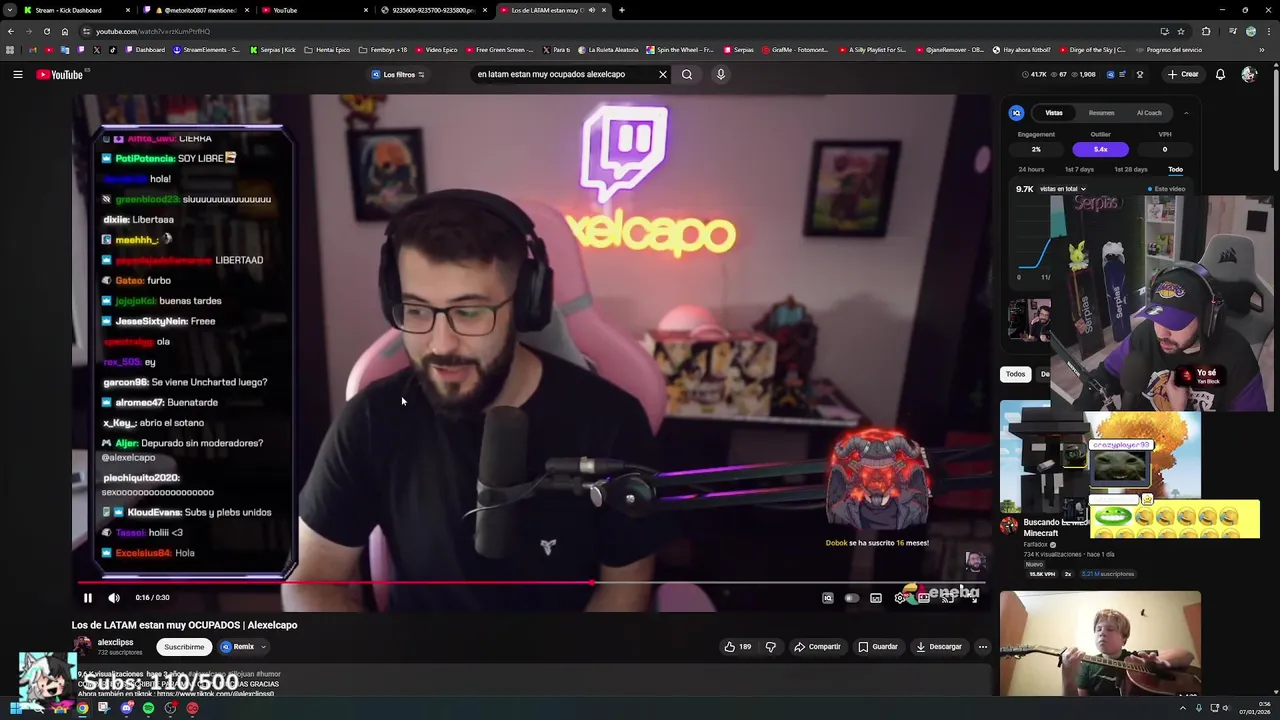Start voice search with the microphone
Screen dimensions: 1280x720
(x=720, y=74)
